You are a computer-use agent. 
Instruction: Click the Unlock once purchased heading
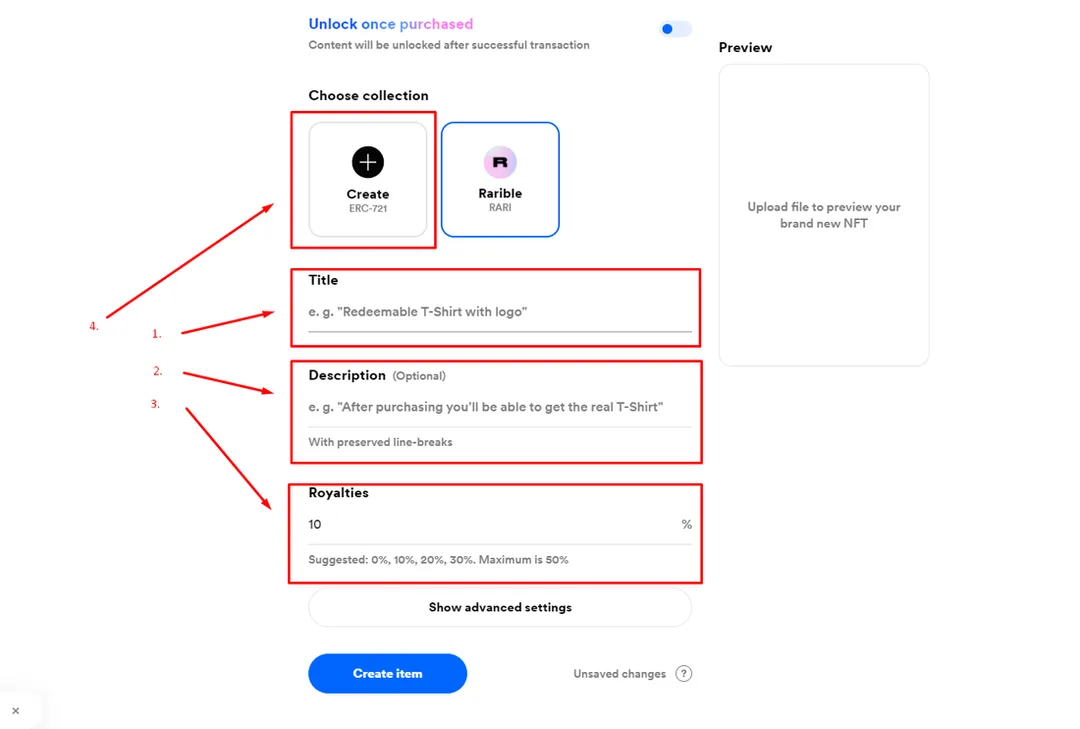click(x=390, y=24)
